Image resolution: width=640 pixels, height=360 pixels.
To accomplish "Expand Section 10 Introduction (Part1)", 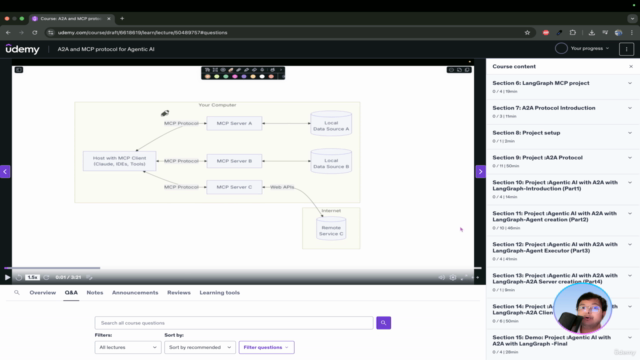I will 563,189.
